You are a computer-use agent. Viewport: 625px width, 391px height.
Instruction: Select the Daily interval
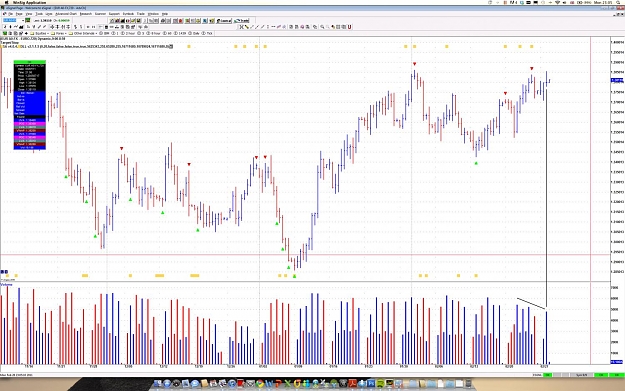click(195, 33)
